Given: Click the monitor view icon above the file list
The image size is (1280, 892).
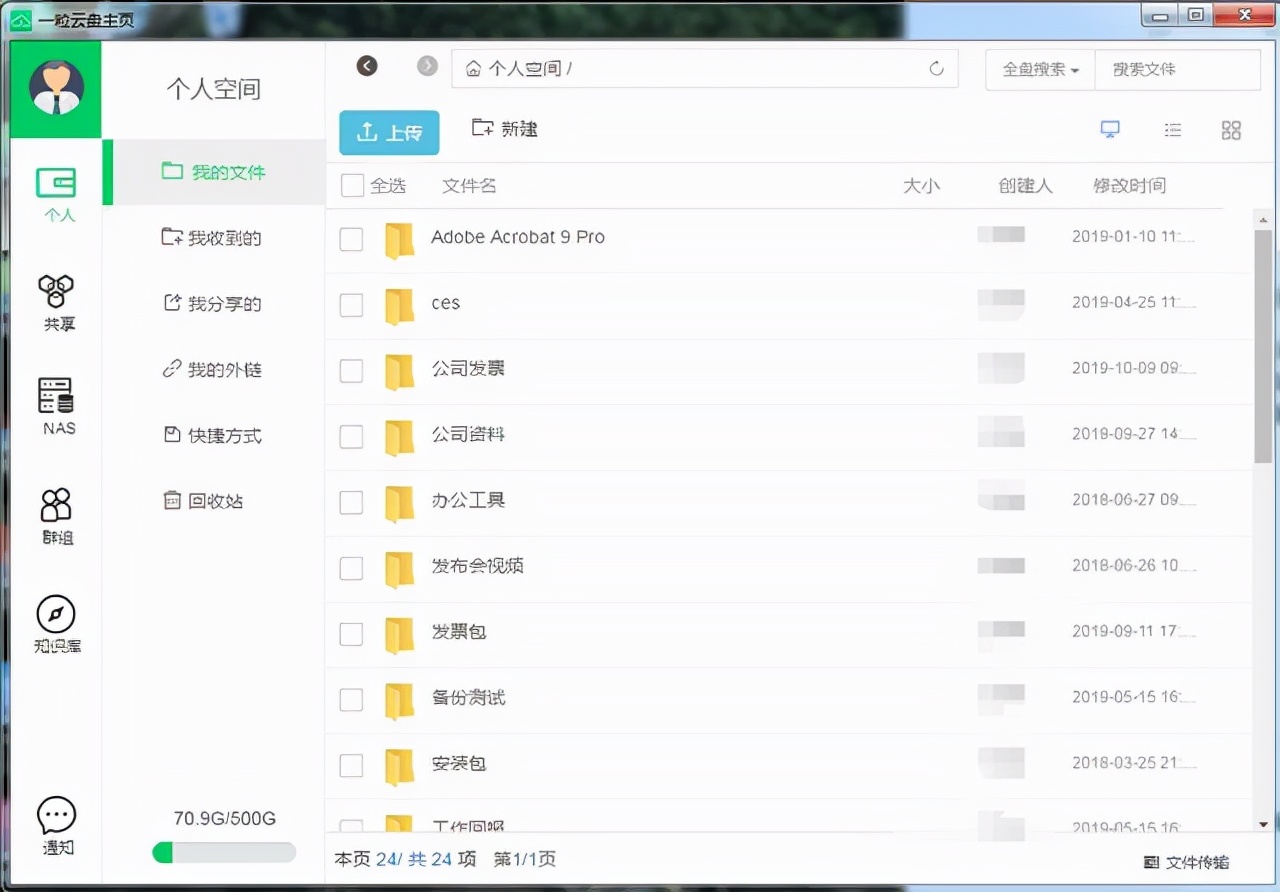Looking at the screenshot, I should (1110, 129).
